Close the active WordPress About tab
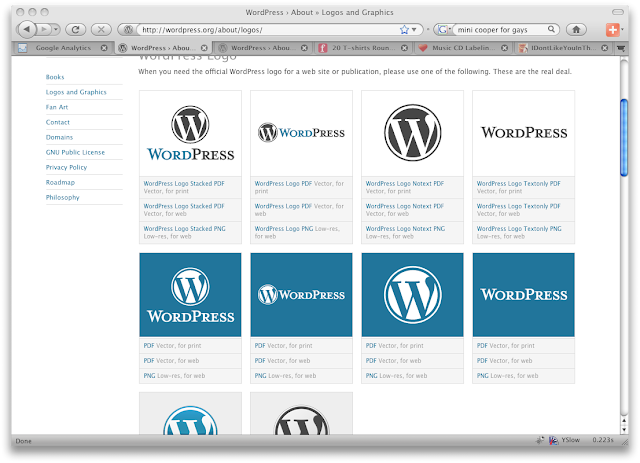The height and width of the screenshot is (463, 640). [204, 48]
